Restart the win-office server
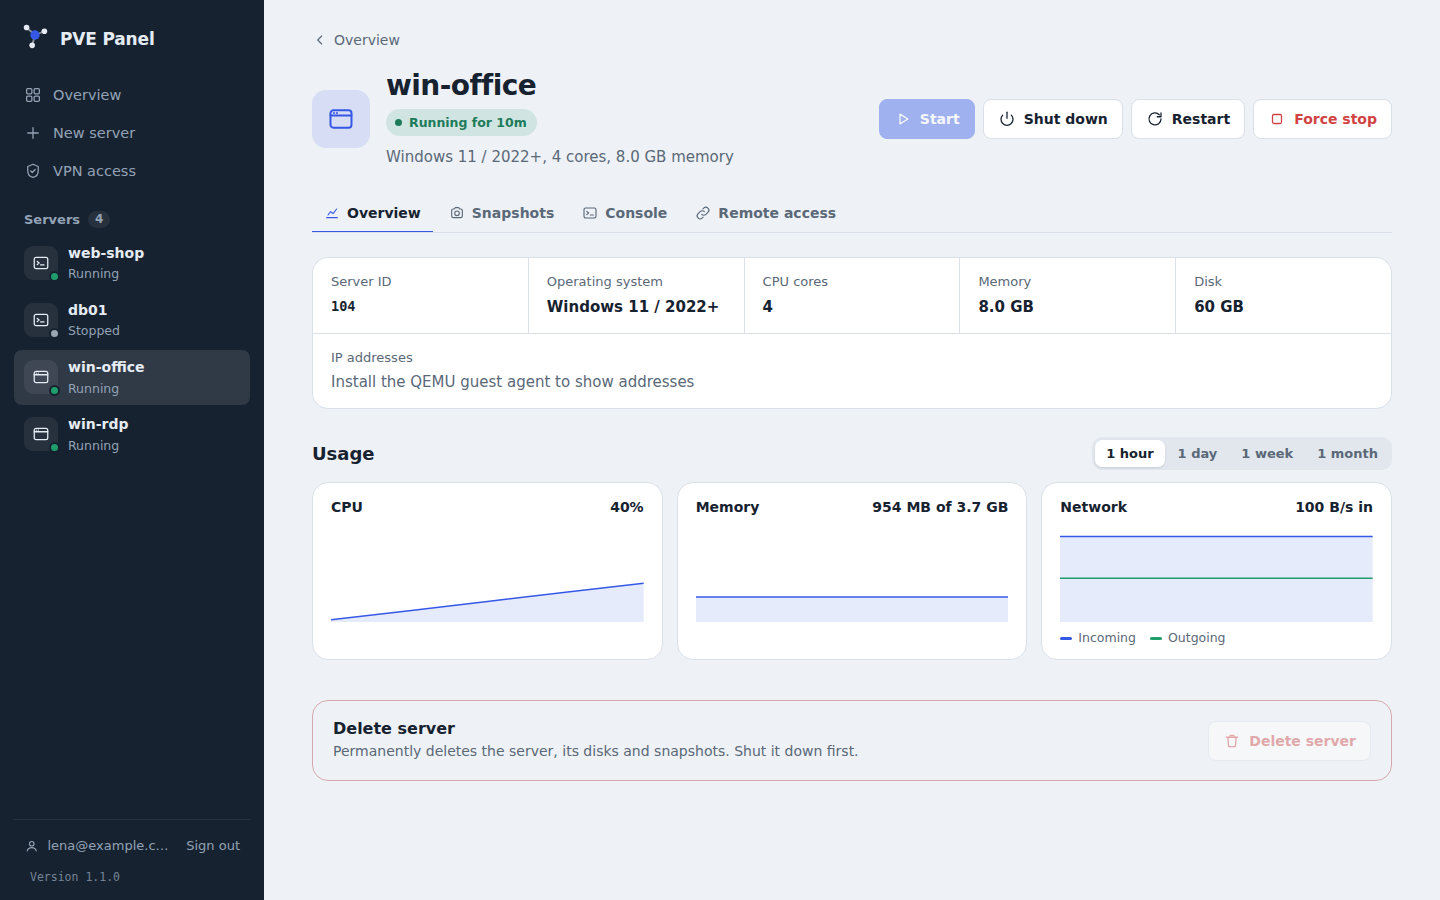Image resolution: width=1440 pixels, height=900 pixels. (1188, 119)
